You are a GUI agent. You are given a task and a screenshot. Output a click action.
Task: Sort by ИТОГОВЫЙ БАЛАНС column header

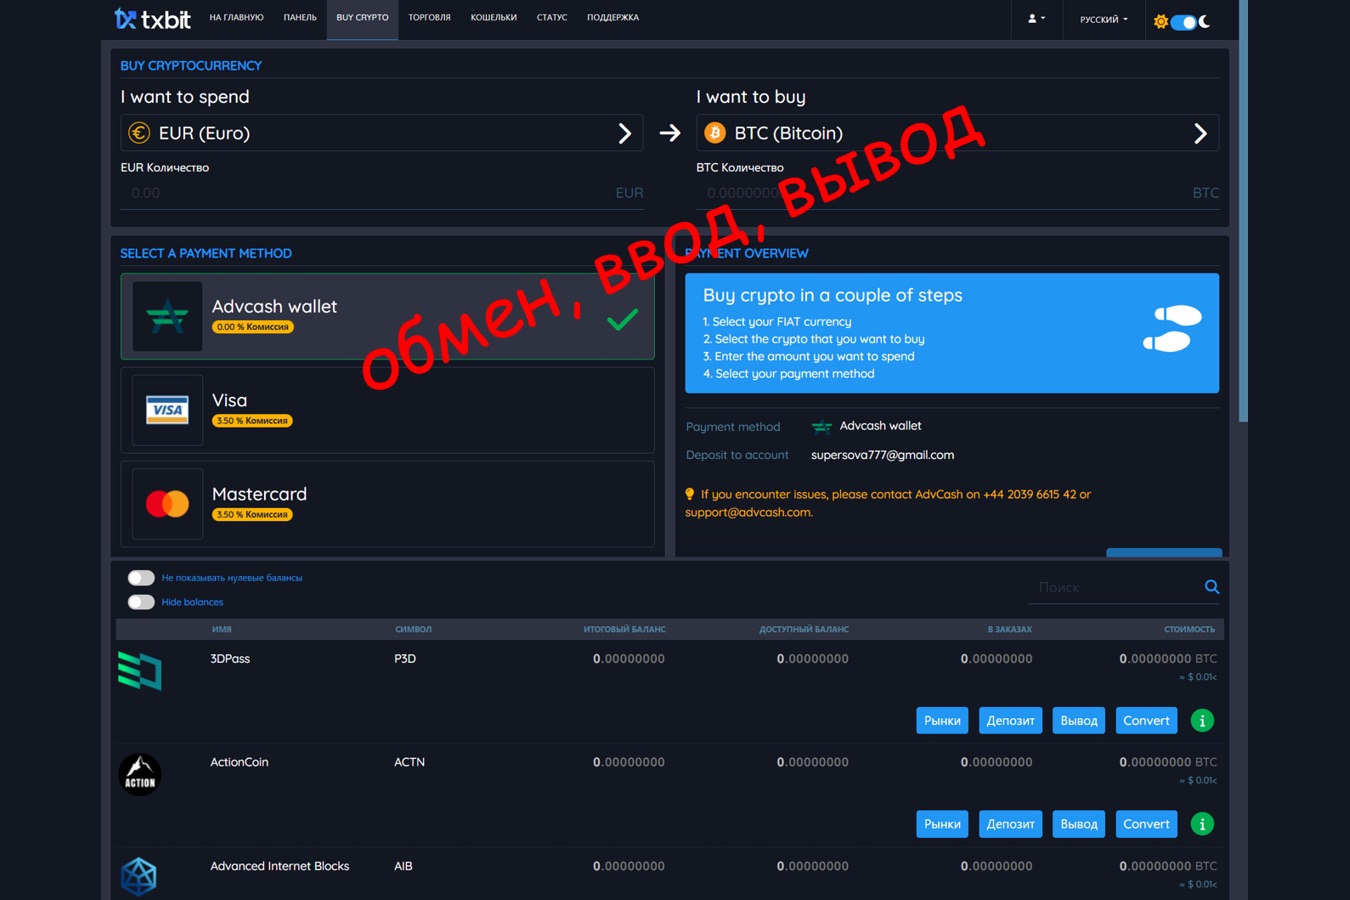(x=624, y=629)
